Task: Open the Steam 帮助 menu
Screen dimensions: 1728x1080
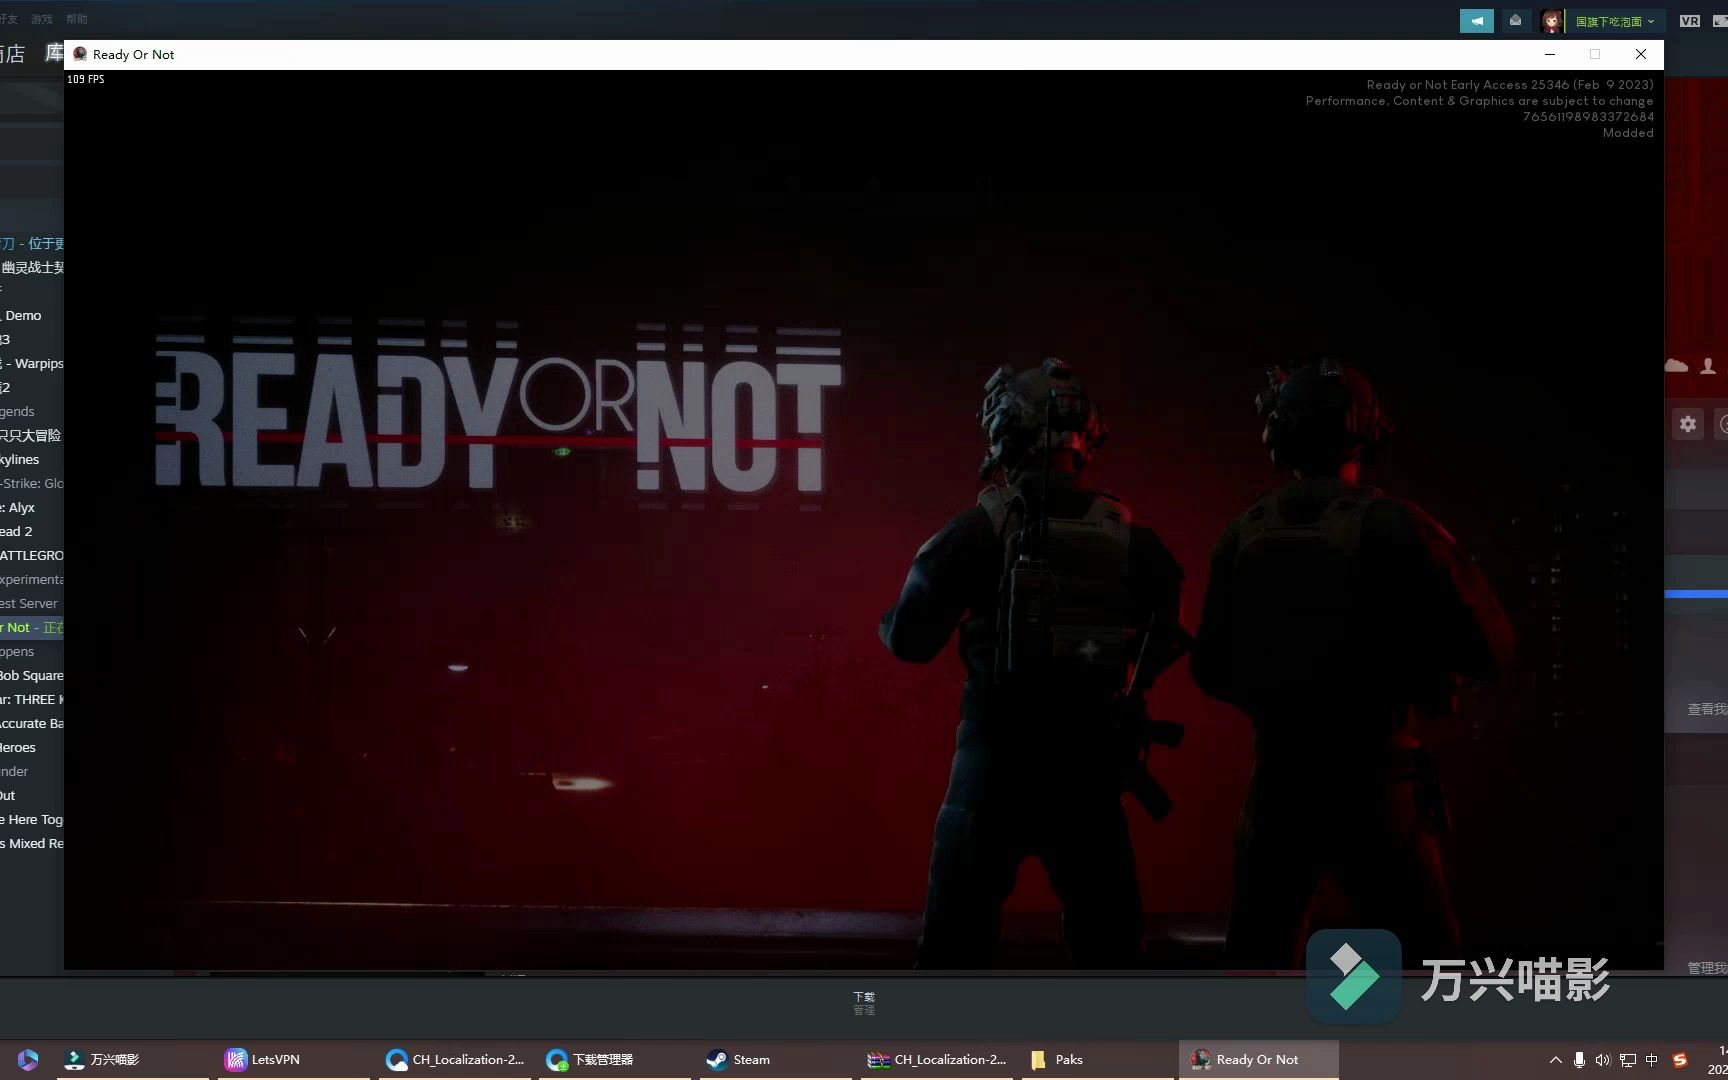Action: pyautogui.click(x=77, y=19)
